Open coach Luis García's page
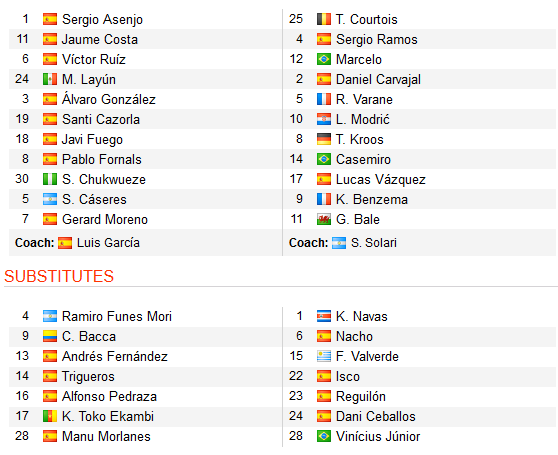The image size is (558, 455). coord(108,243)
